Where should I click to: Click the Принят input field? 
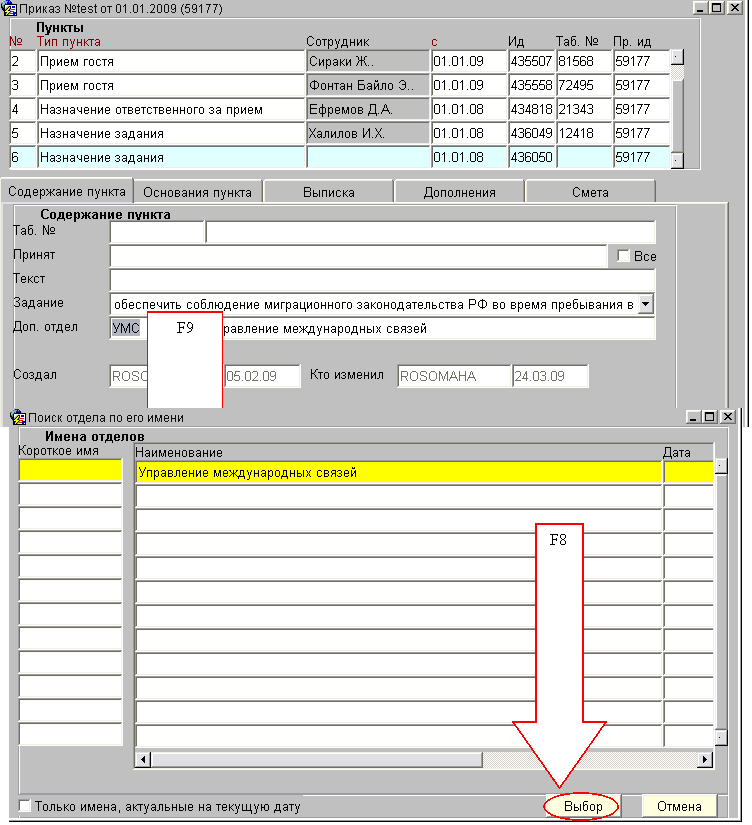(358, 256)
